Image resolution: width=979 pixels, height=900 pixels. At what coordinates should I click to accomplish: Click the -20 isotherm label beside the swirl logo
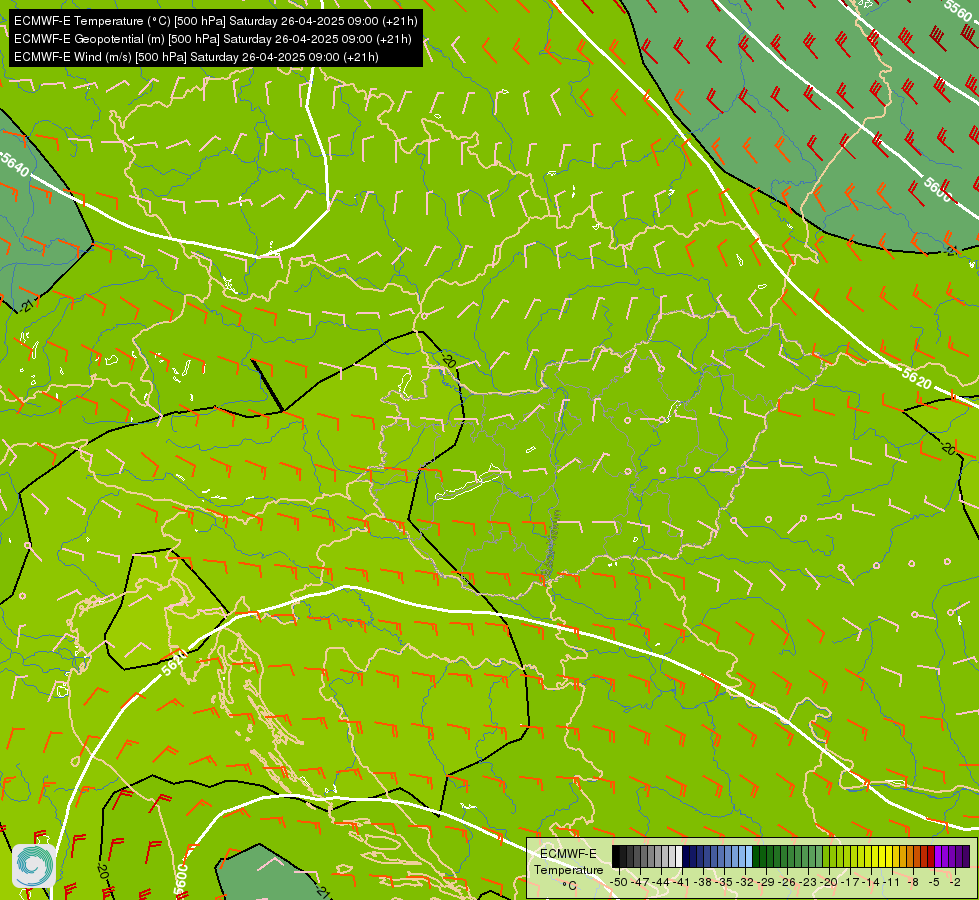click(102, 873)
